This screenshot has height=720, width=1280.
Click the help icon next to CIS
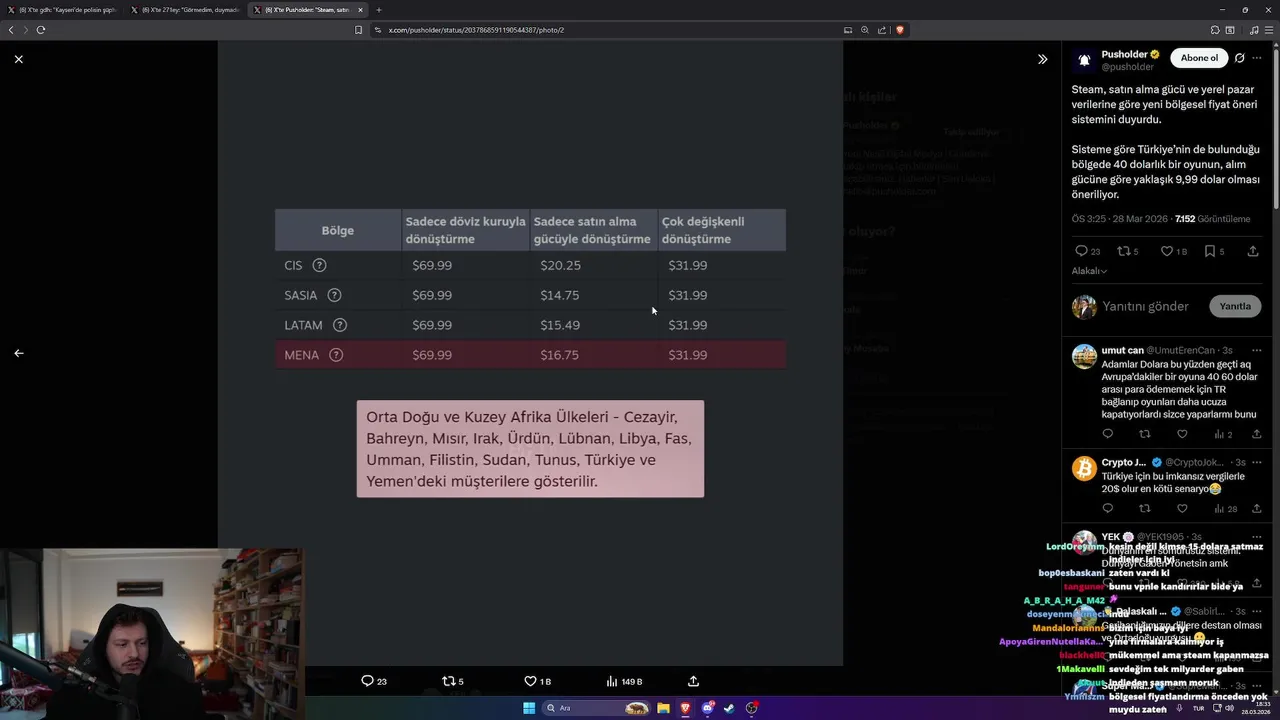[319, 265]
